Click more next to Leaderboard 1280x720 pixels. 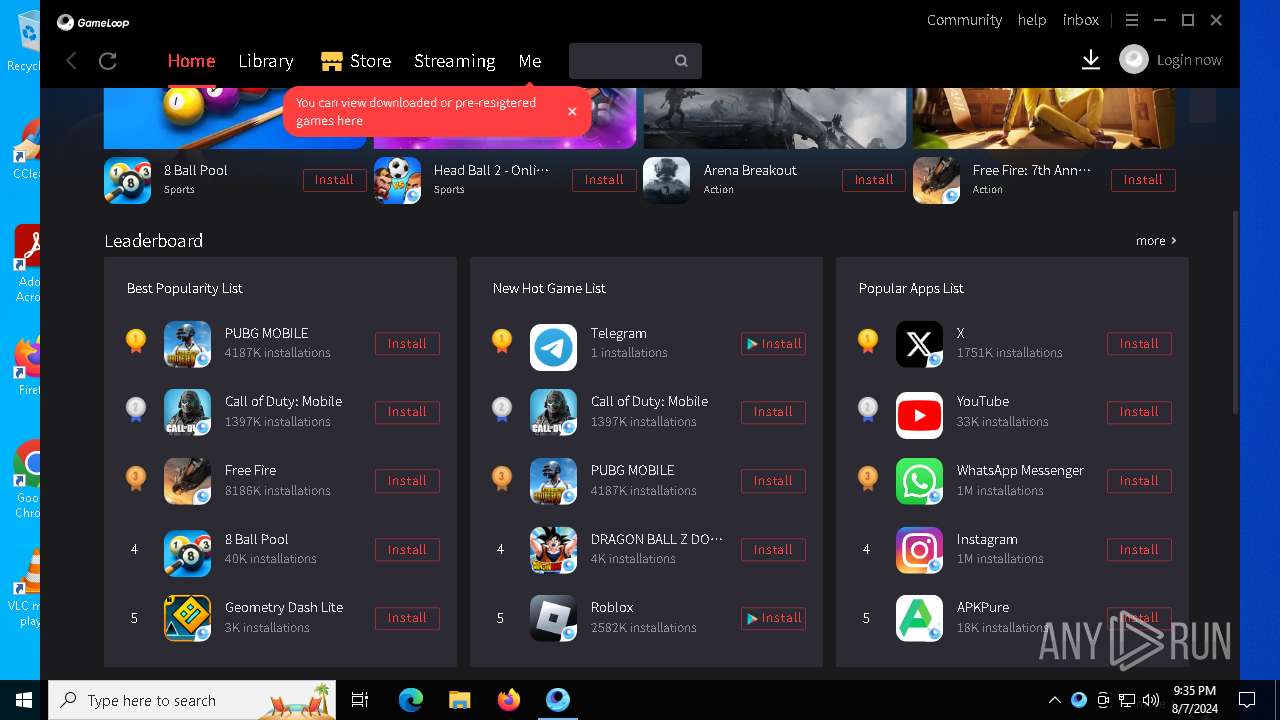pos(1156,241)
